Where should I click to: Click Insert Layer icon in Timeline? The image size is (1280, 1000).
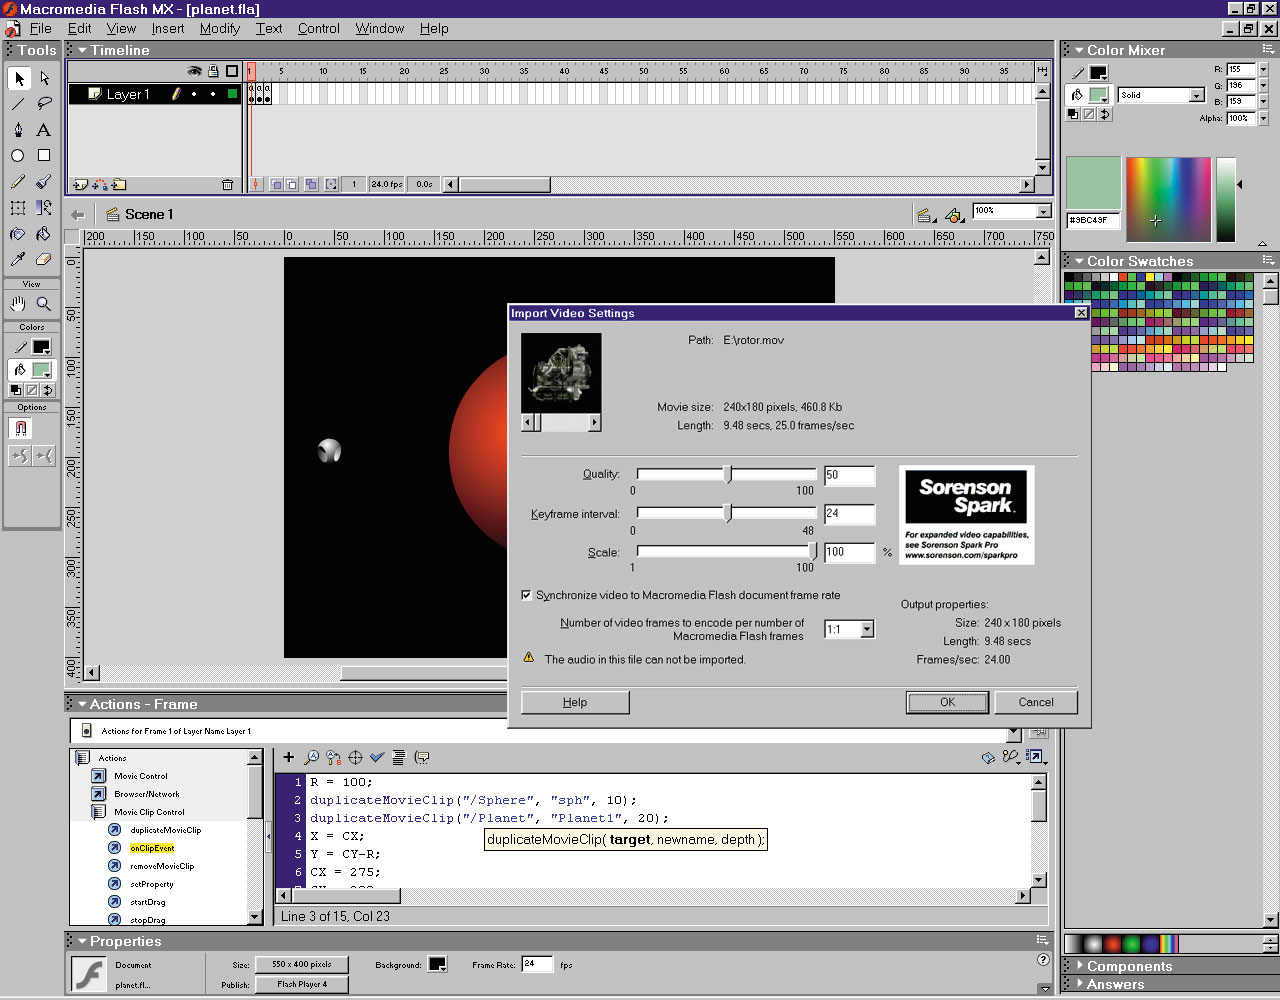pos(81,184)
